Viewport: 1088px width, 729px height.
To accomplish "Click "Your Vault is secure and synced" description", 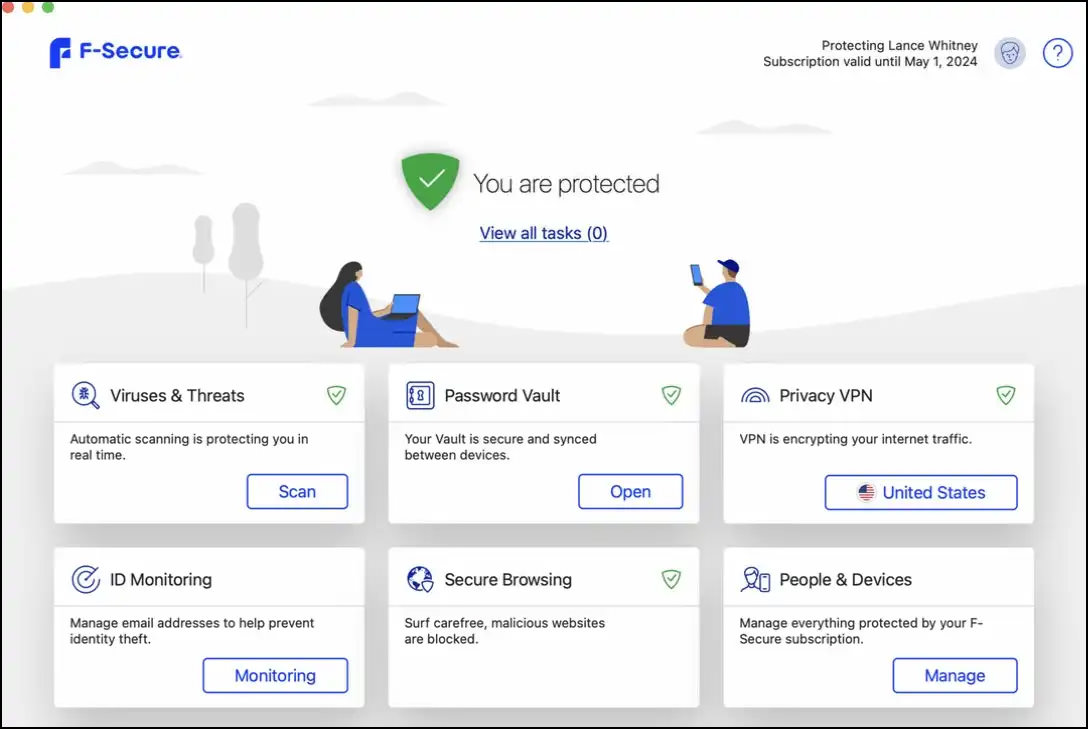I will click(500, 447).
